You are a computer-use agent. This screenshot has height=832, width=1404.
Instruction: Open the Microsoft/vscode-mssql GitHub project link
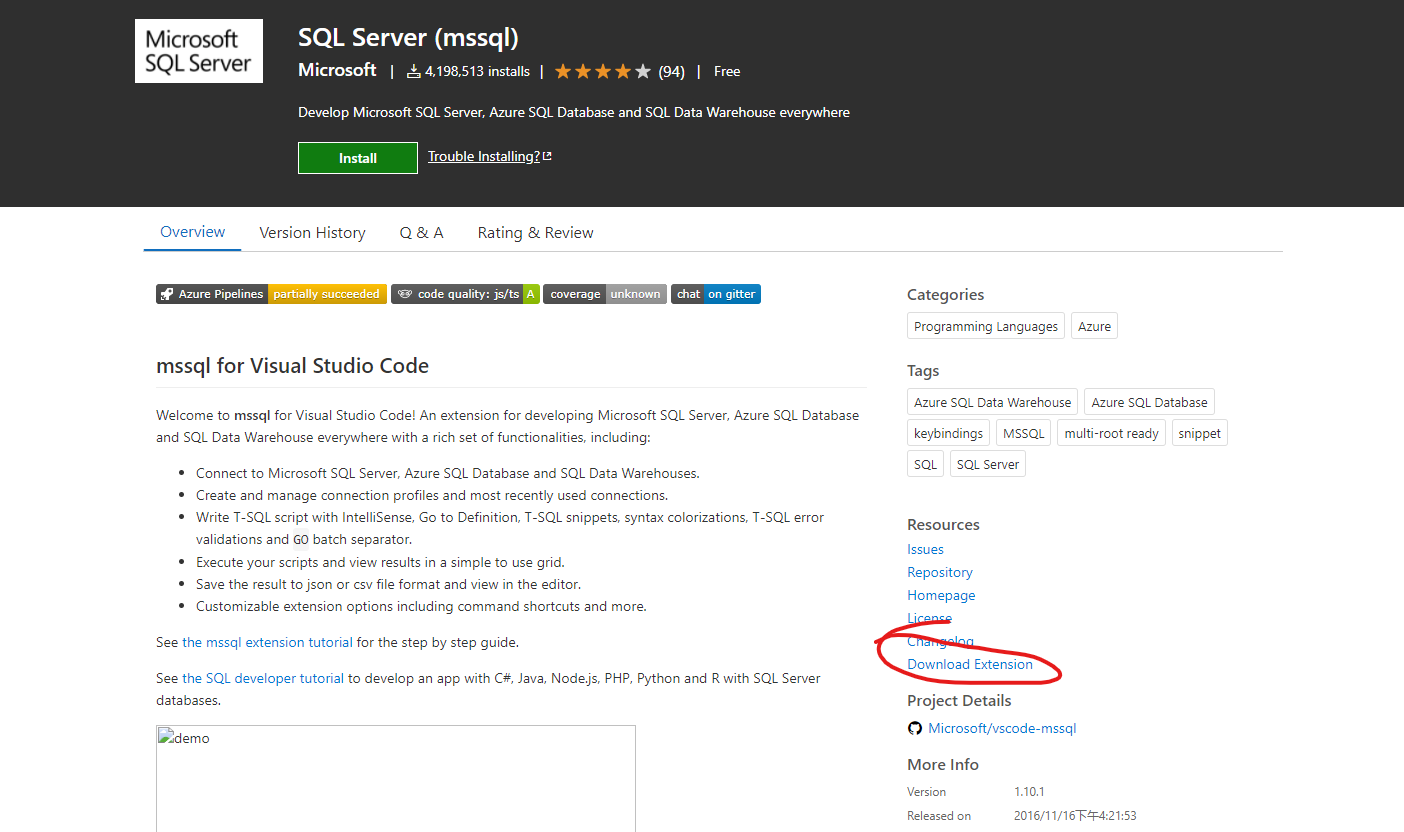point(1002,728)
